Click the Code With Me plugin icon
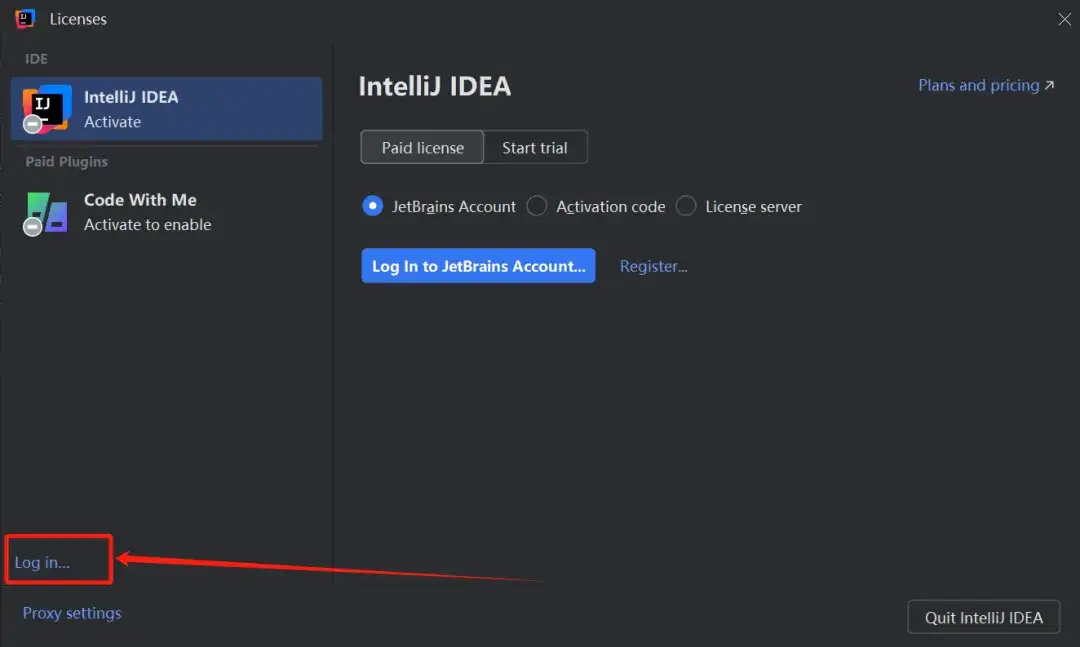 tap(47, 212)
